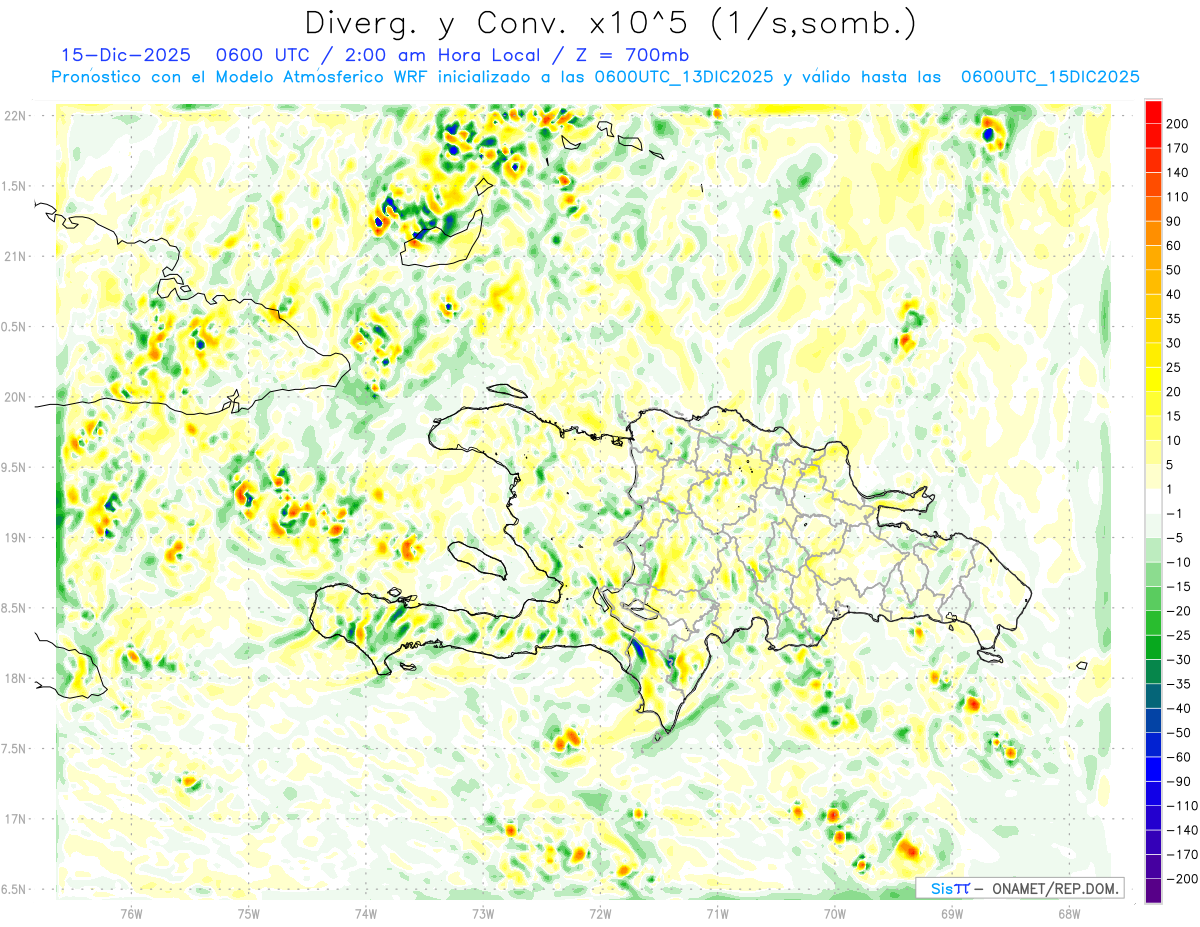Viewport: 1200px width, 927px height.
Task: Click the '69W' longitude label
Action: click(951, 913)
